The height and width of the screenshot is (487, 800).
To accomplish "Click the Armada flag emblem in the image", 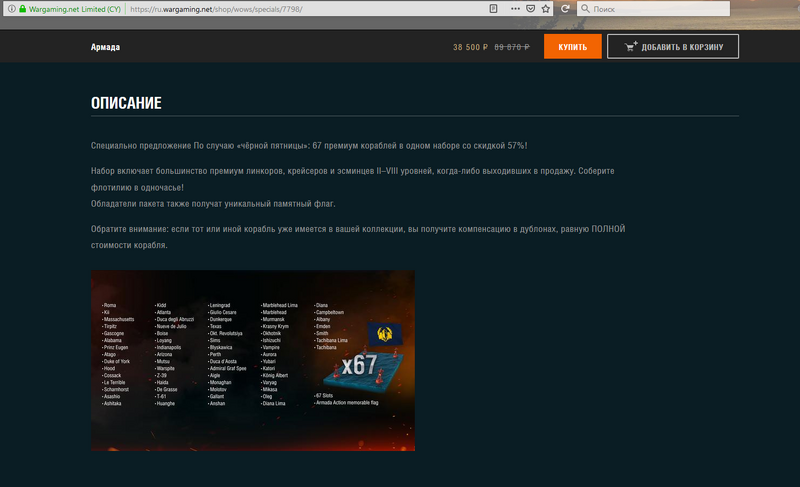I will (385, 334).
